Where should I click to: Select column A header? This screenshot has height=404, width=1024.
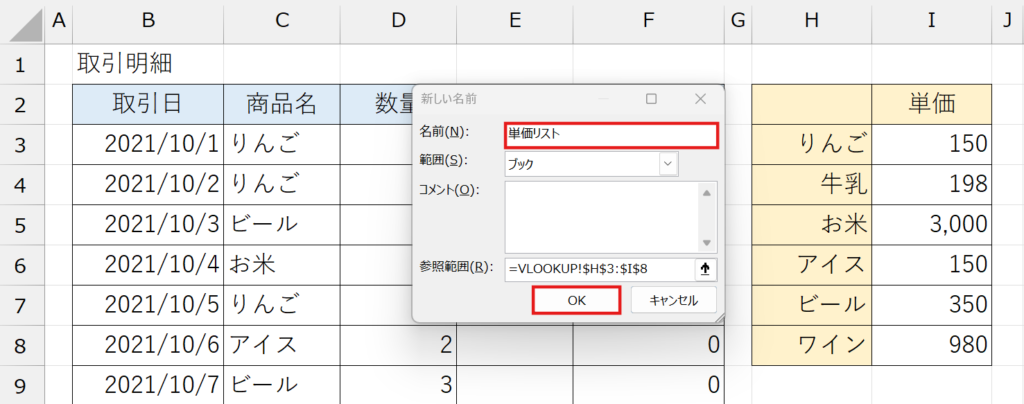pyautogui.click(x=59, y=22)
